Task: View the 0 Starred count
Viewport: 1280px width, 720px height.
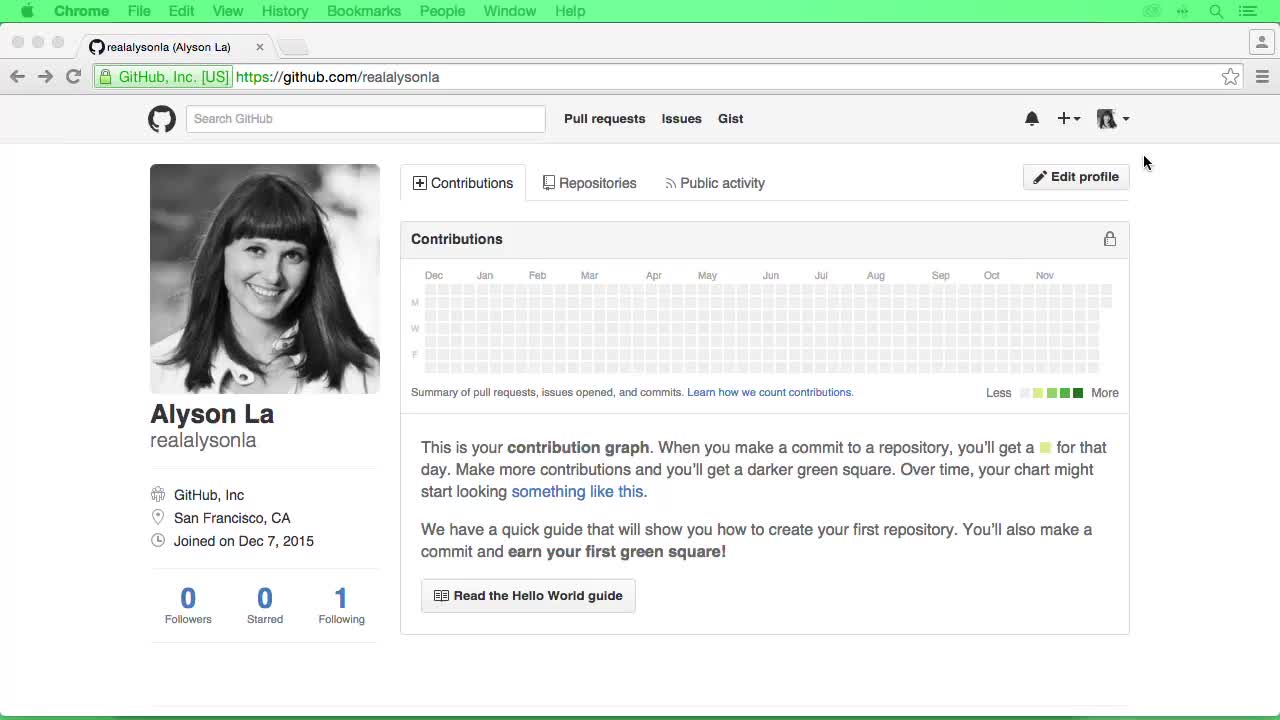Action: click(x=265, y=605)
